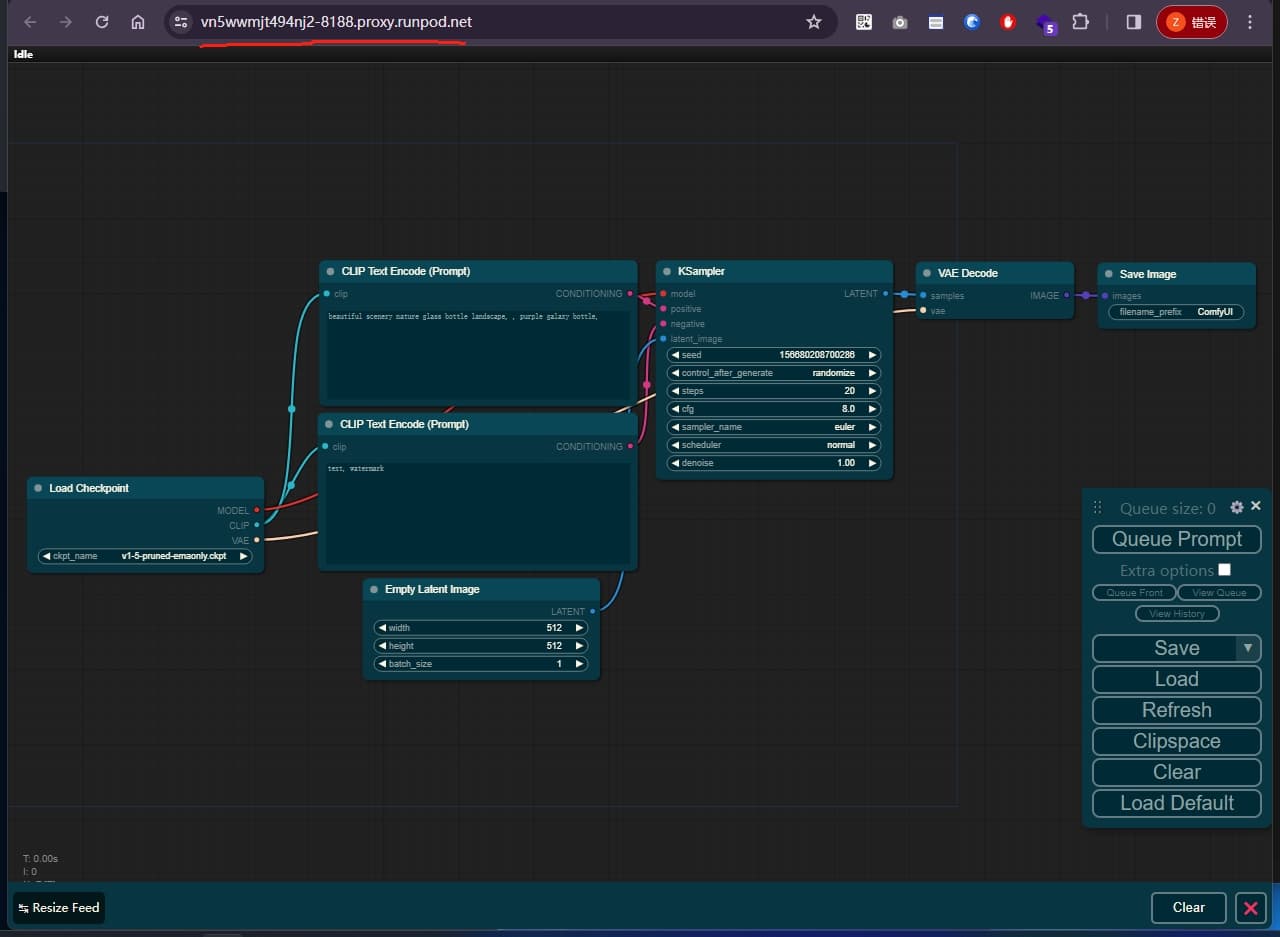Open the puzzle-piece Extensions menu
1280x937 pixels.
[x=1080, y=22]
